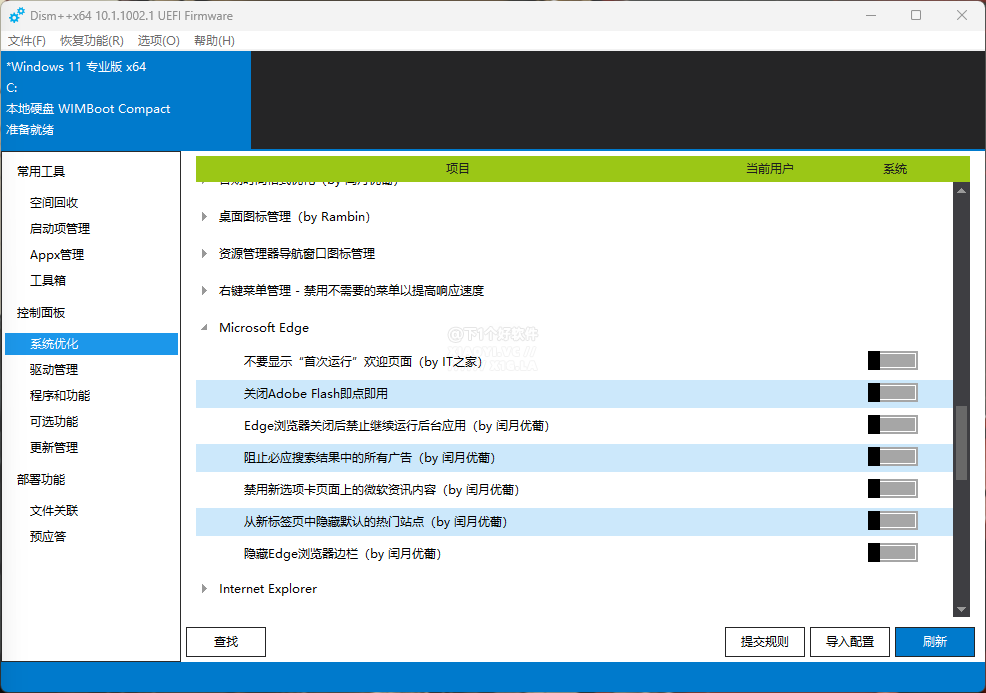Open 文件关联 in sidebar

[54, 511]
